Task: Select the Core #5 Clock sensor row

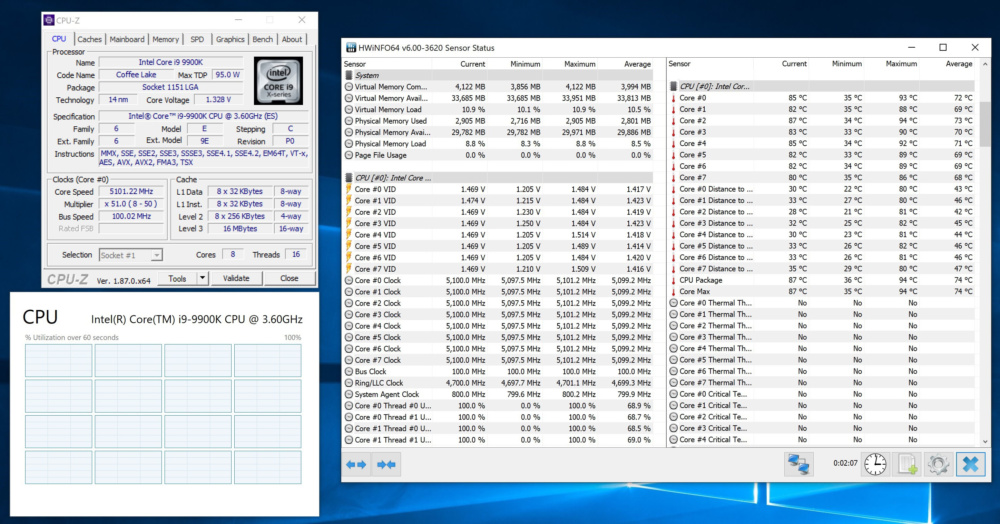Action: point(498,337)
